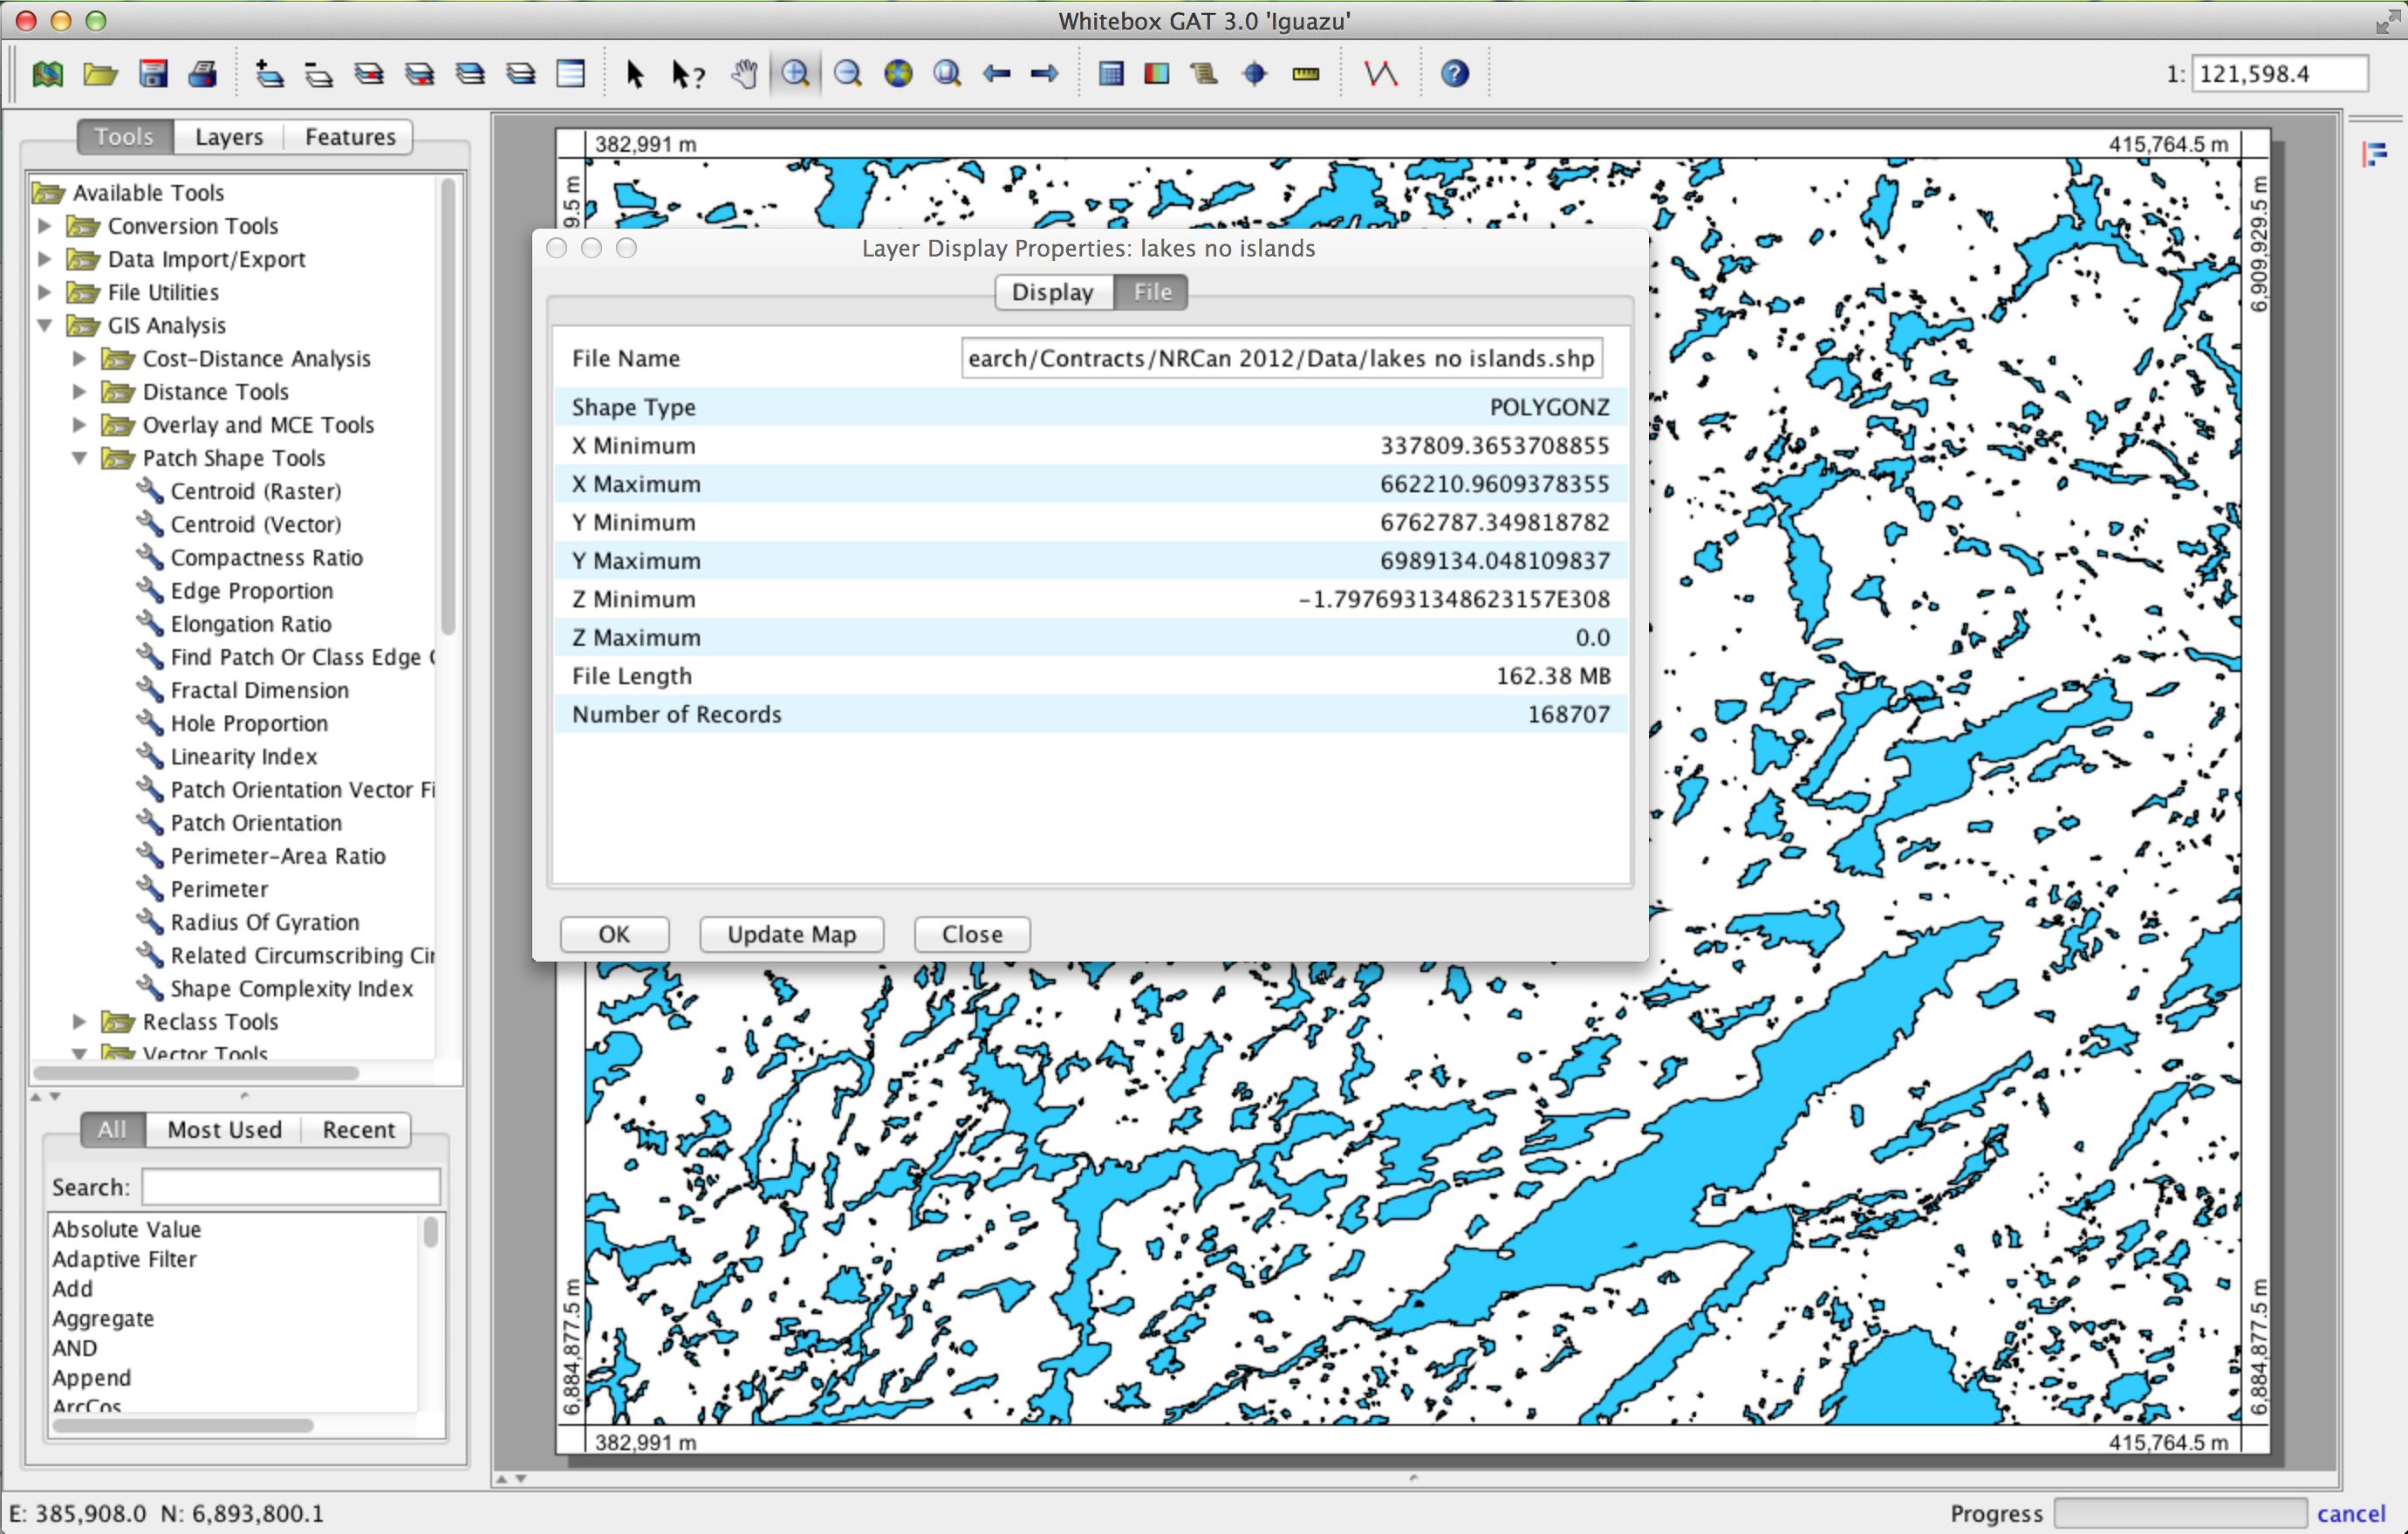Click the Help question mark icon

pyautogui.click(x=1455, y=73)
